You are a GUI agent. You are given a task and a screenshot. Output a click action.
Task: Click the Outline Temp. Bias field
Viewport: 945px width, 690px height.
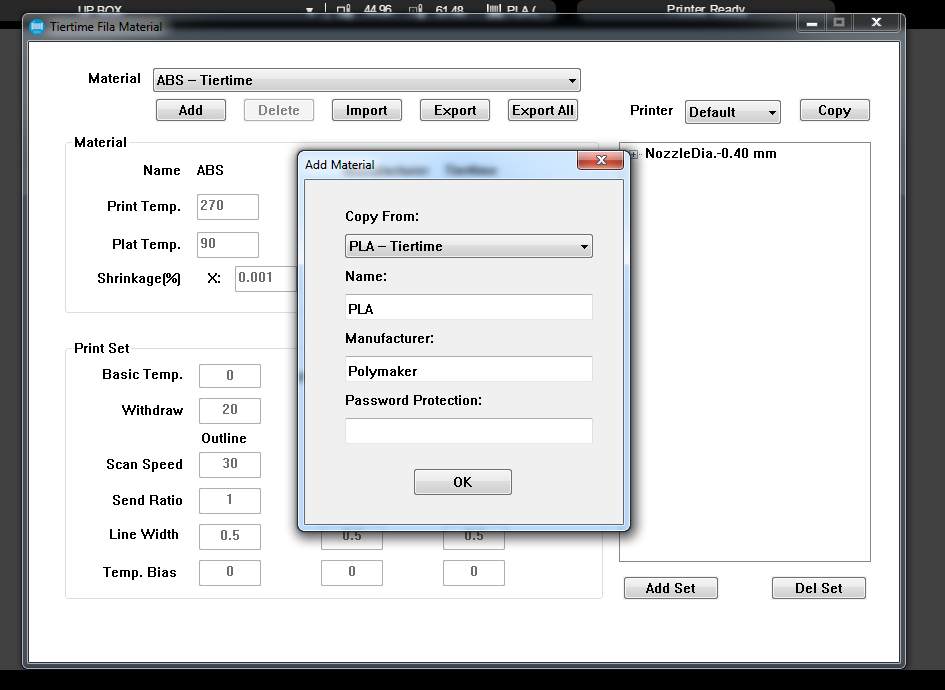[x=230, y=572]
